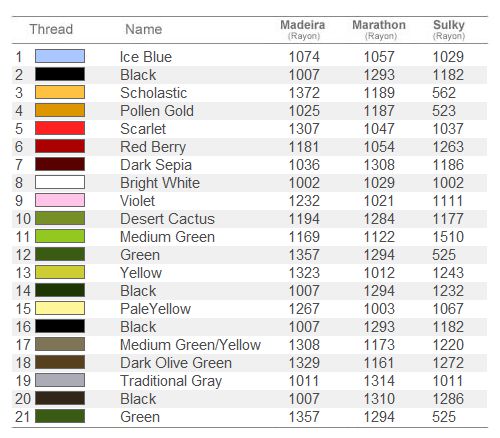Select the Sulky column header
This screenshot has height=438, width=500.
pyautogui.click(x=449, y=29)
